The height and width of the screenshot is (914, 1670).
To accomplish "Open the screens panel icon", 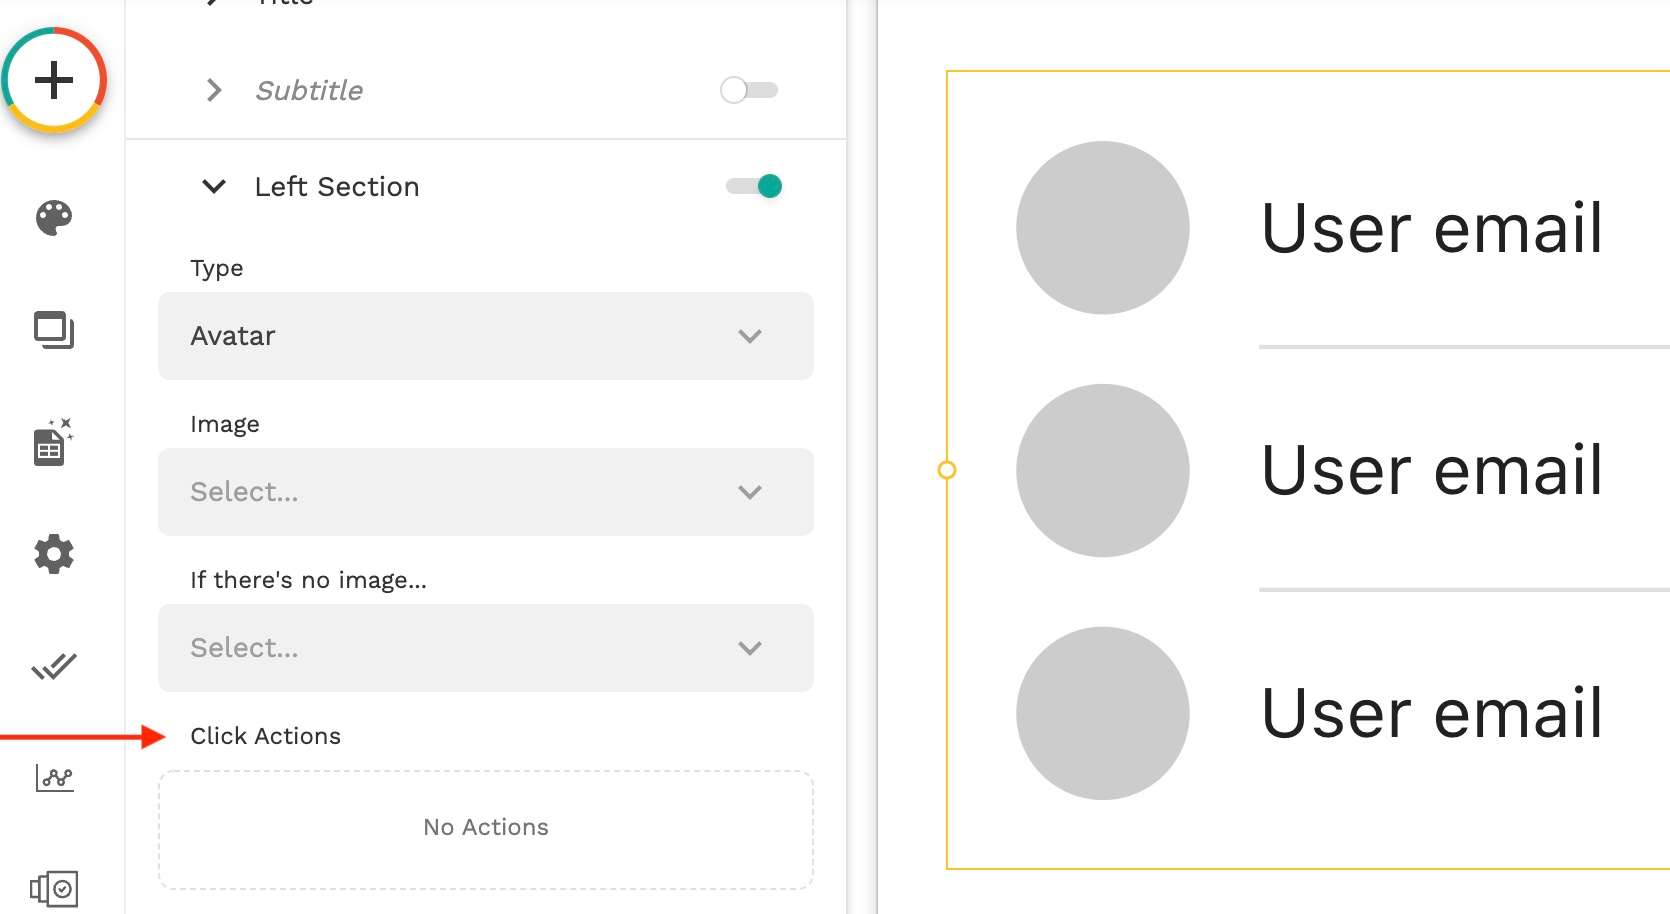I will coord(54,330).
